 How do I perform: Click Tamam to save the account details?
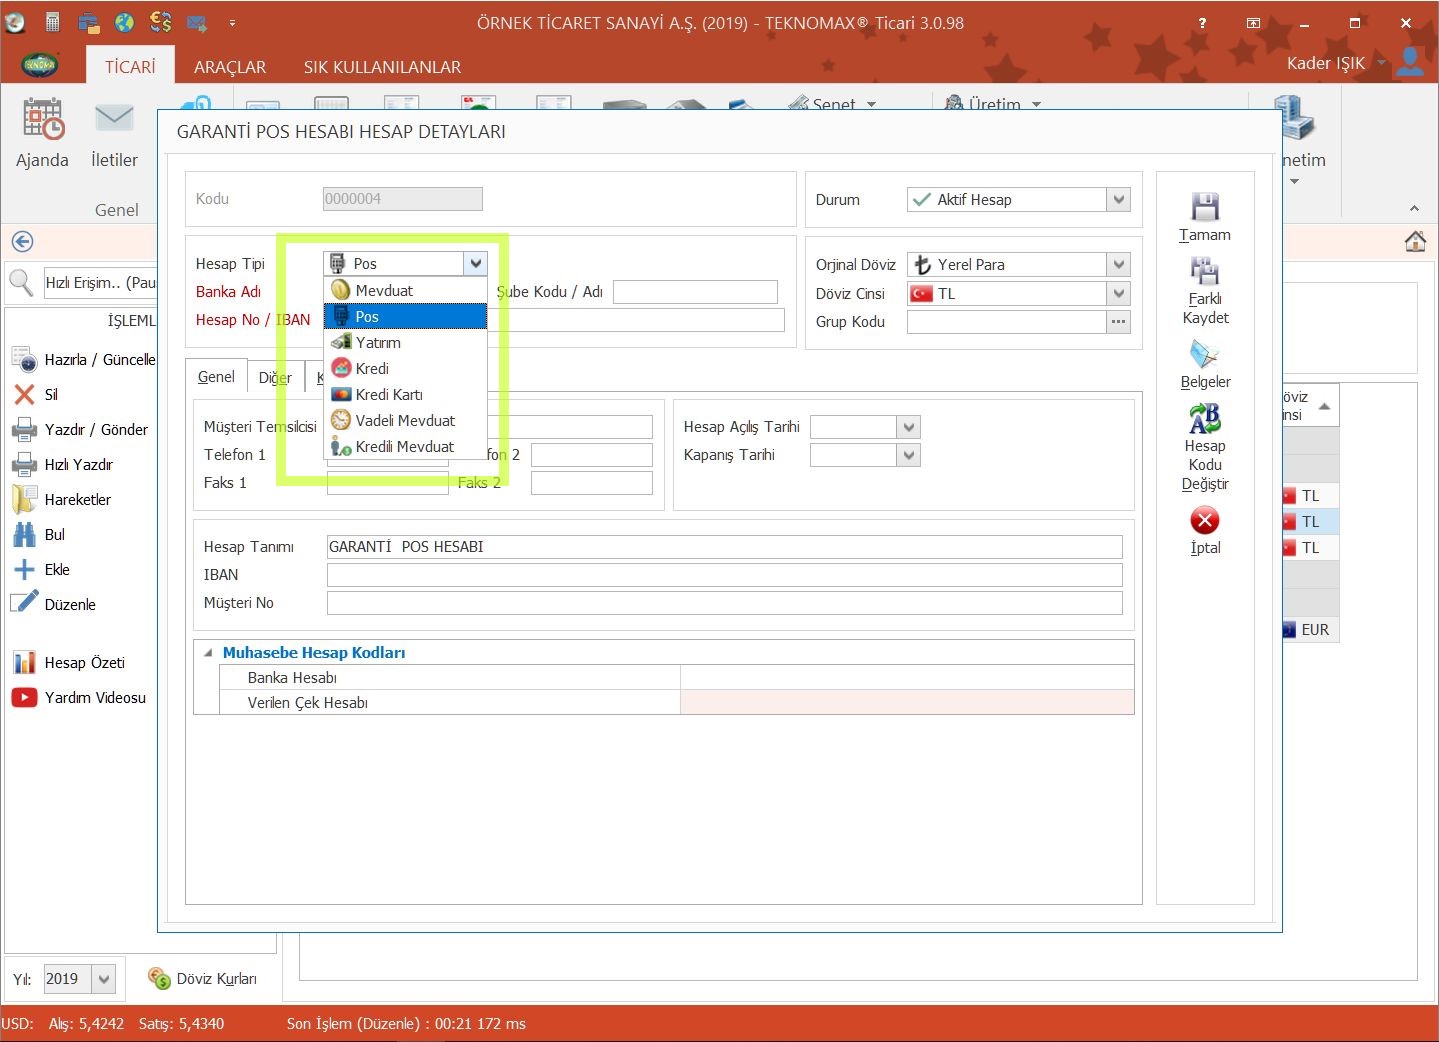(x=1205, y=217)
